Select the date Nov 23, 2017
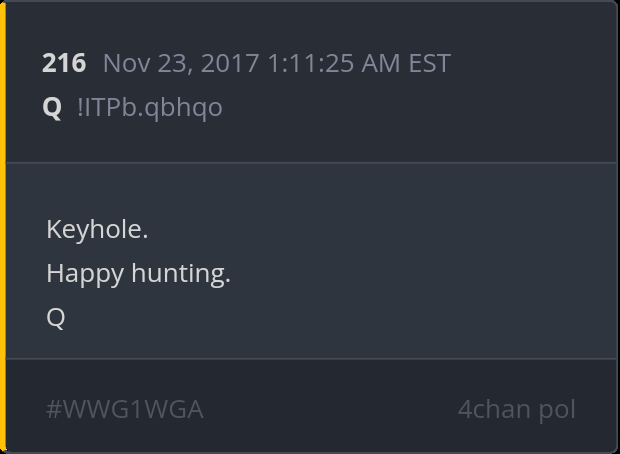The width and height of the screenshot is (620, 454). tap(181, 64)
